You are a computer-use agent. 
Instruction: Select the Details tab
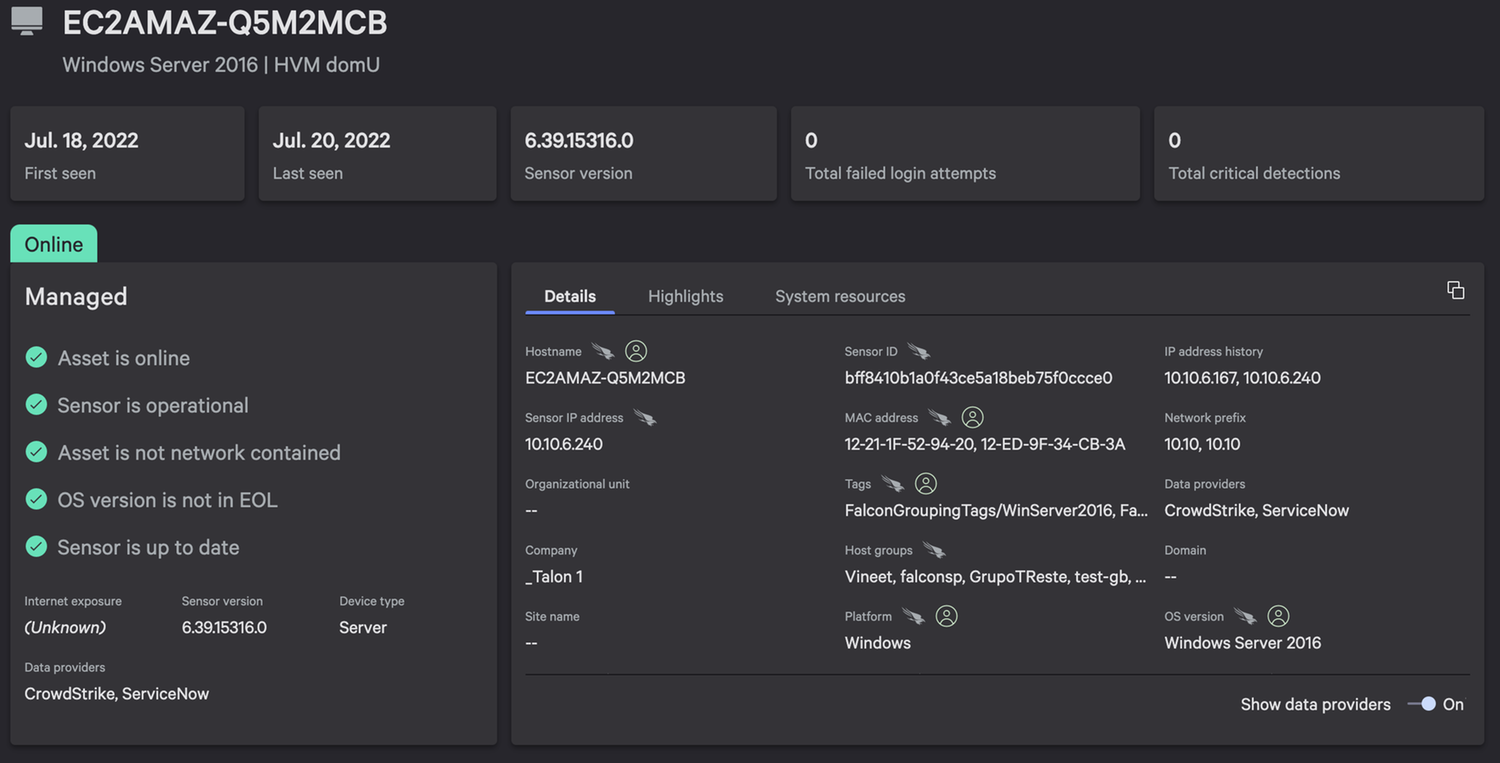coord(570,296)
